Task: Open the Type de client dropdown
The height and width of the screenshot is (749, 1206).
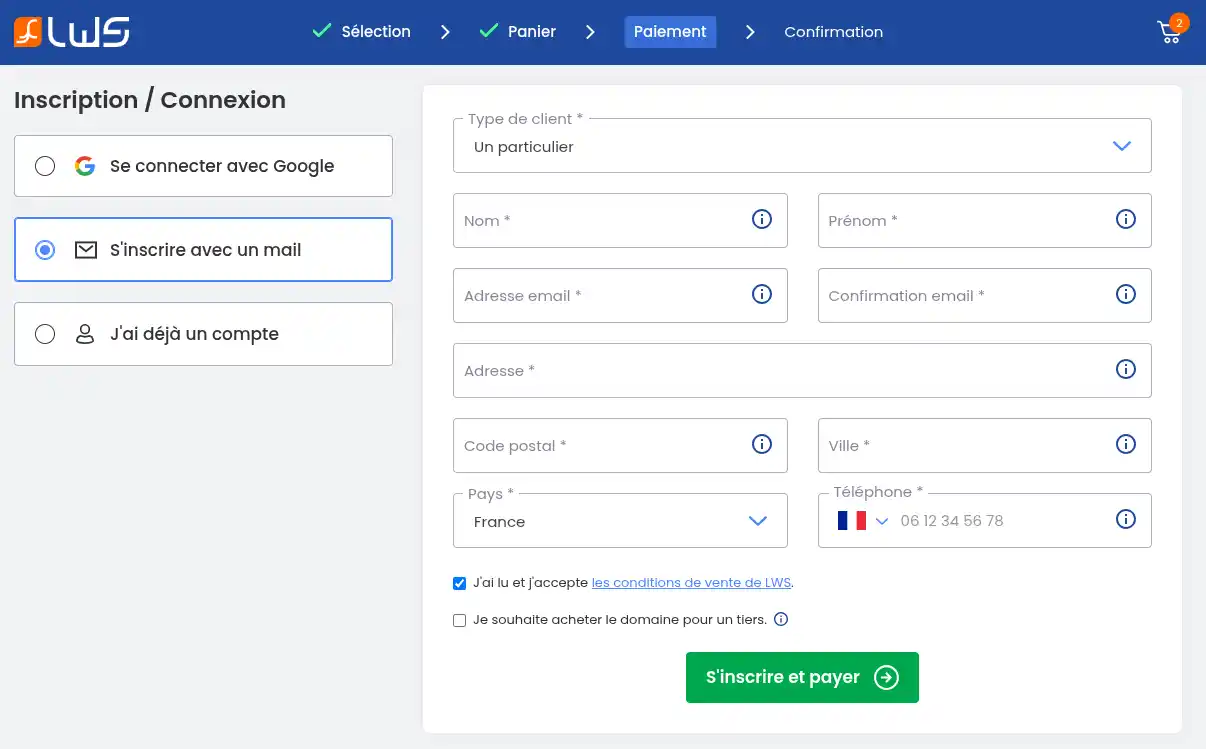Action: pos(801,146)
